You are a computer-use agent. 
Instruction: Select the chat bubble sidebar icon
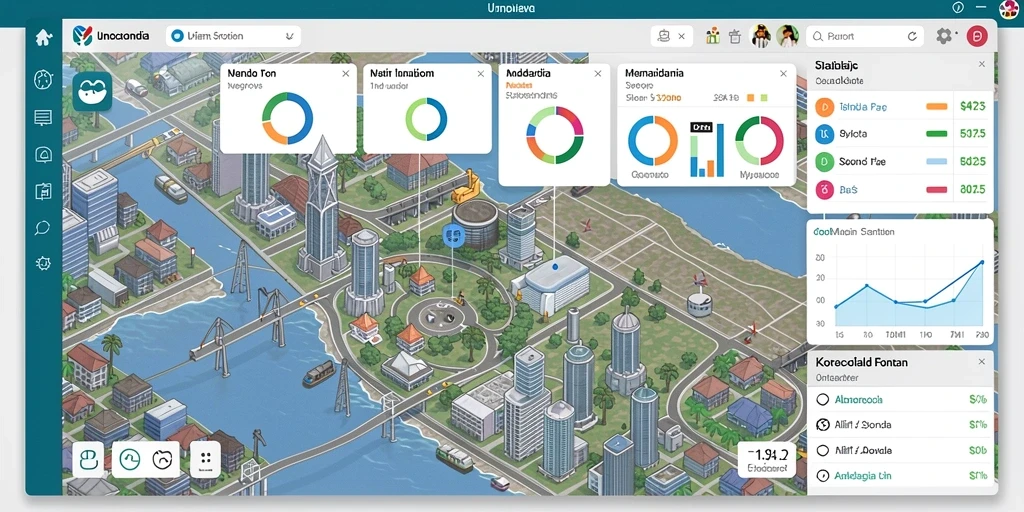tap(42, 228)
